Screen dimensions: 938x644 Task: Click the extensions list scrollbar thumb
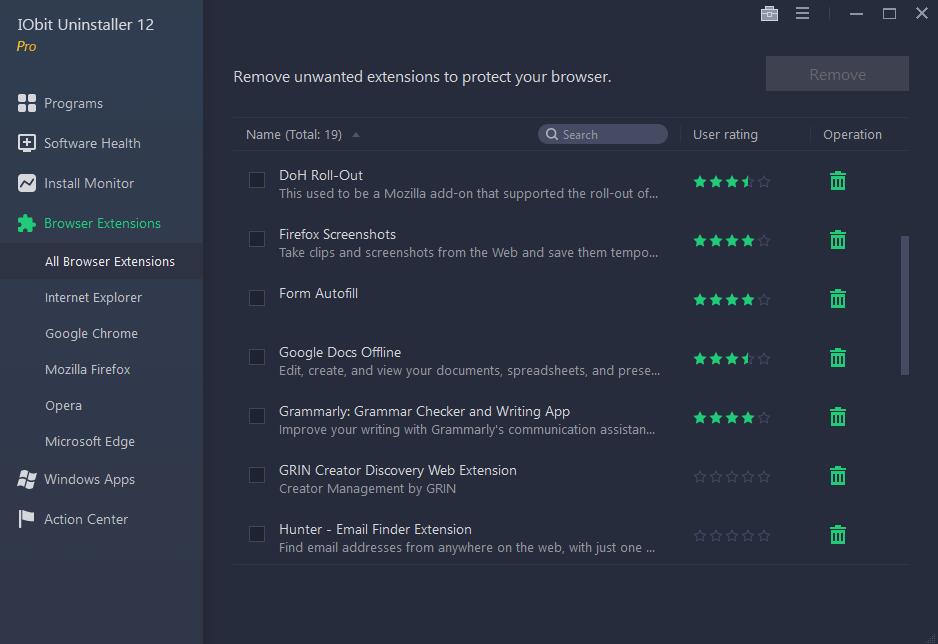pyautogui.click(x=904, y=306)
